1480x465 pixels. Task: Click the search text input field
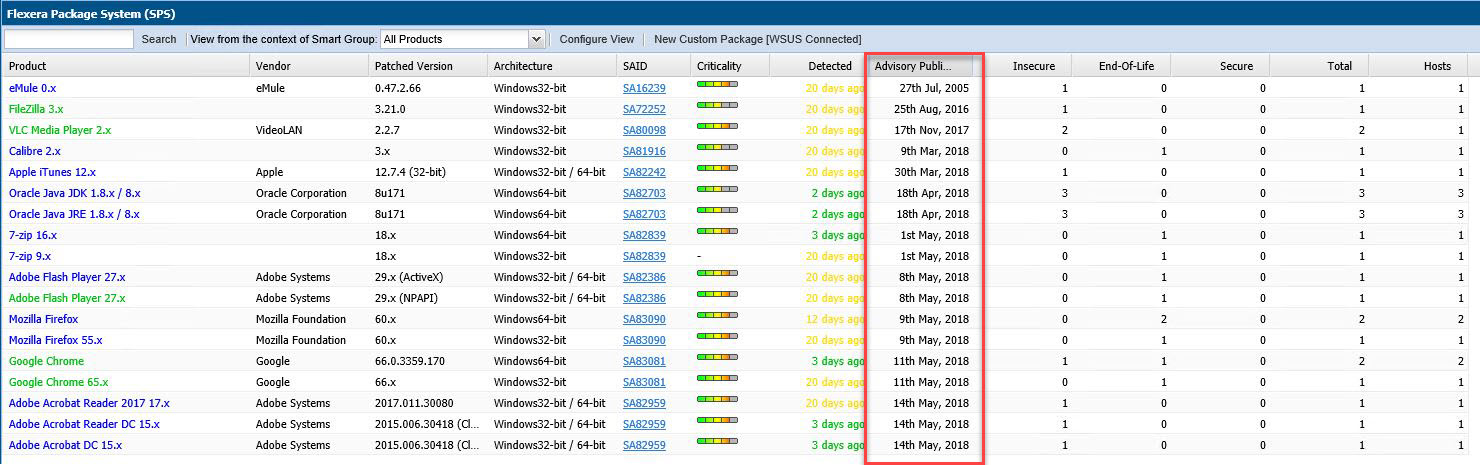point(69,39)
